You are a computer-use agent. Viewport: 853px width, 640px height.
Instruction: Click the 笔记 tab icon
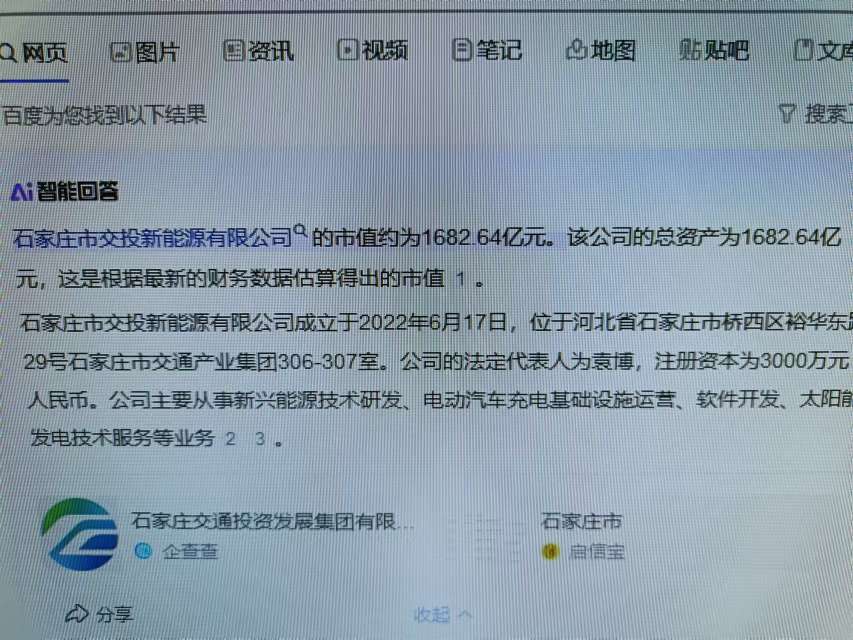click(x=462, y=50)
